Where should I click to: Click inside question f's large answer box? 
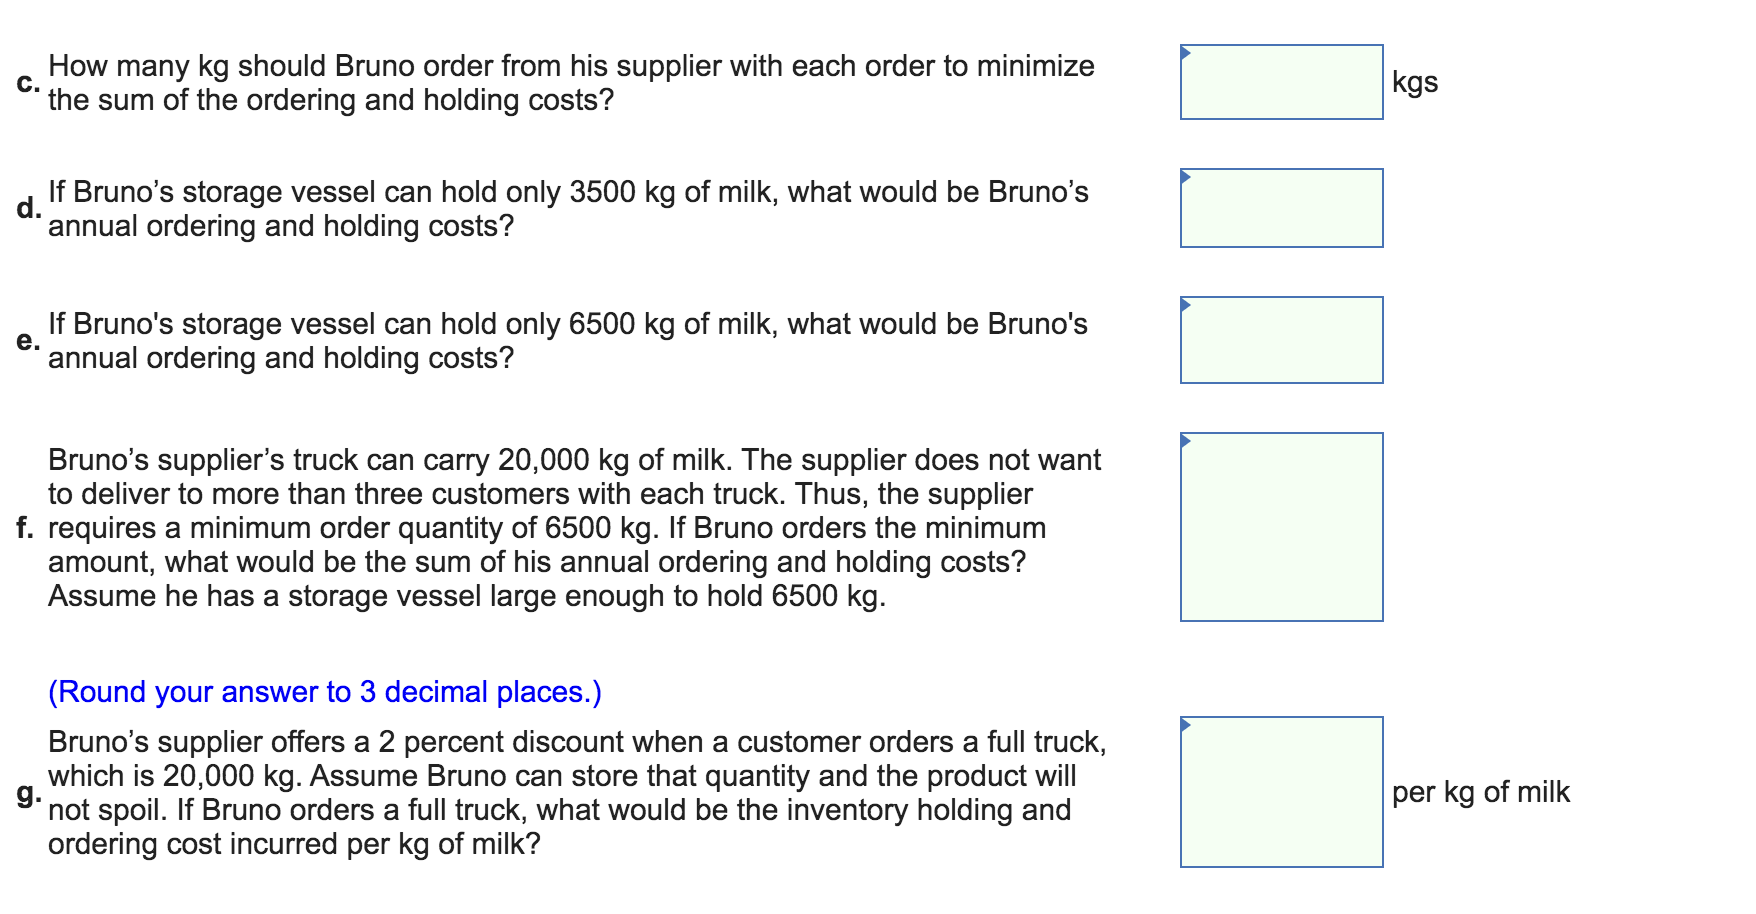[x=1281, y=527]
